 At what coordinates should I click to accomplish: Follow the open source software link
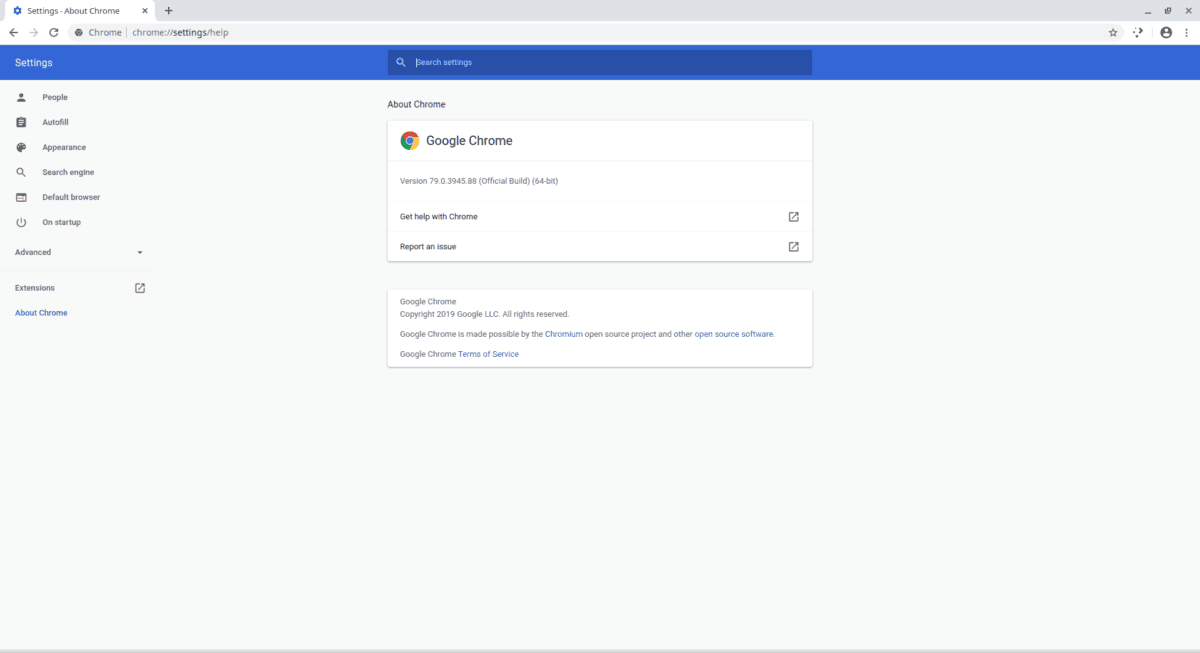tap(734, 334)
